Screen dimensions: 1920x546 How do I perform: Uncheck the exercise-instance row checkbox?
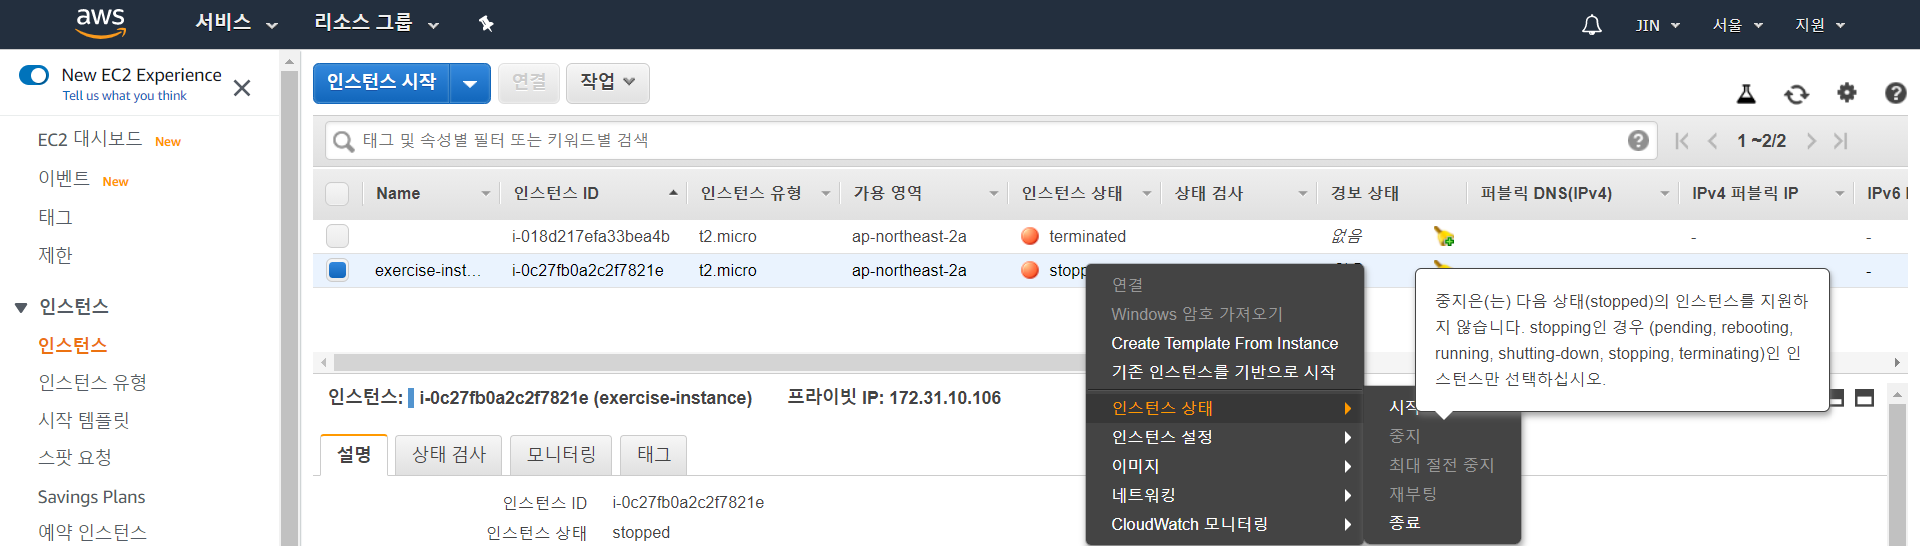tap(338, 270)
